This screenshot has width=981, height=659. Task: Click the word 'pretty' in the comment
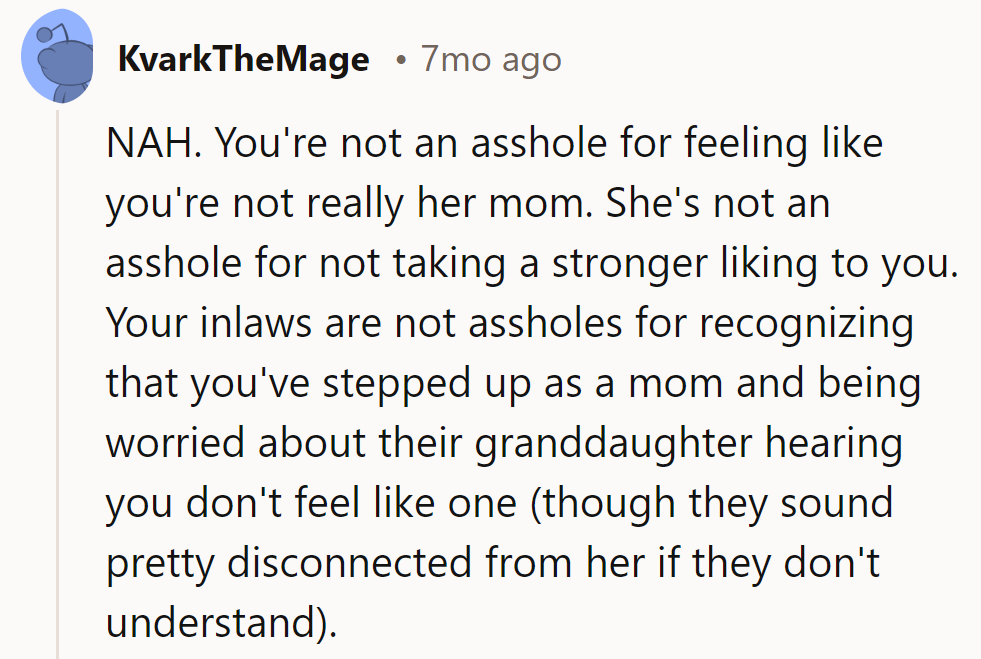(161, 564)
